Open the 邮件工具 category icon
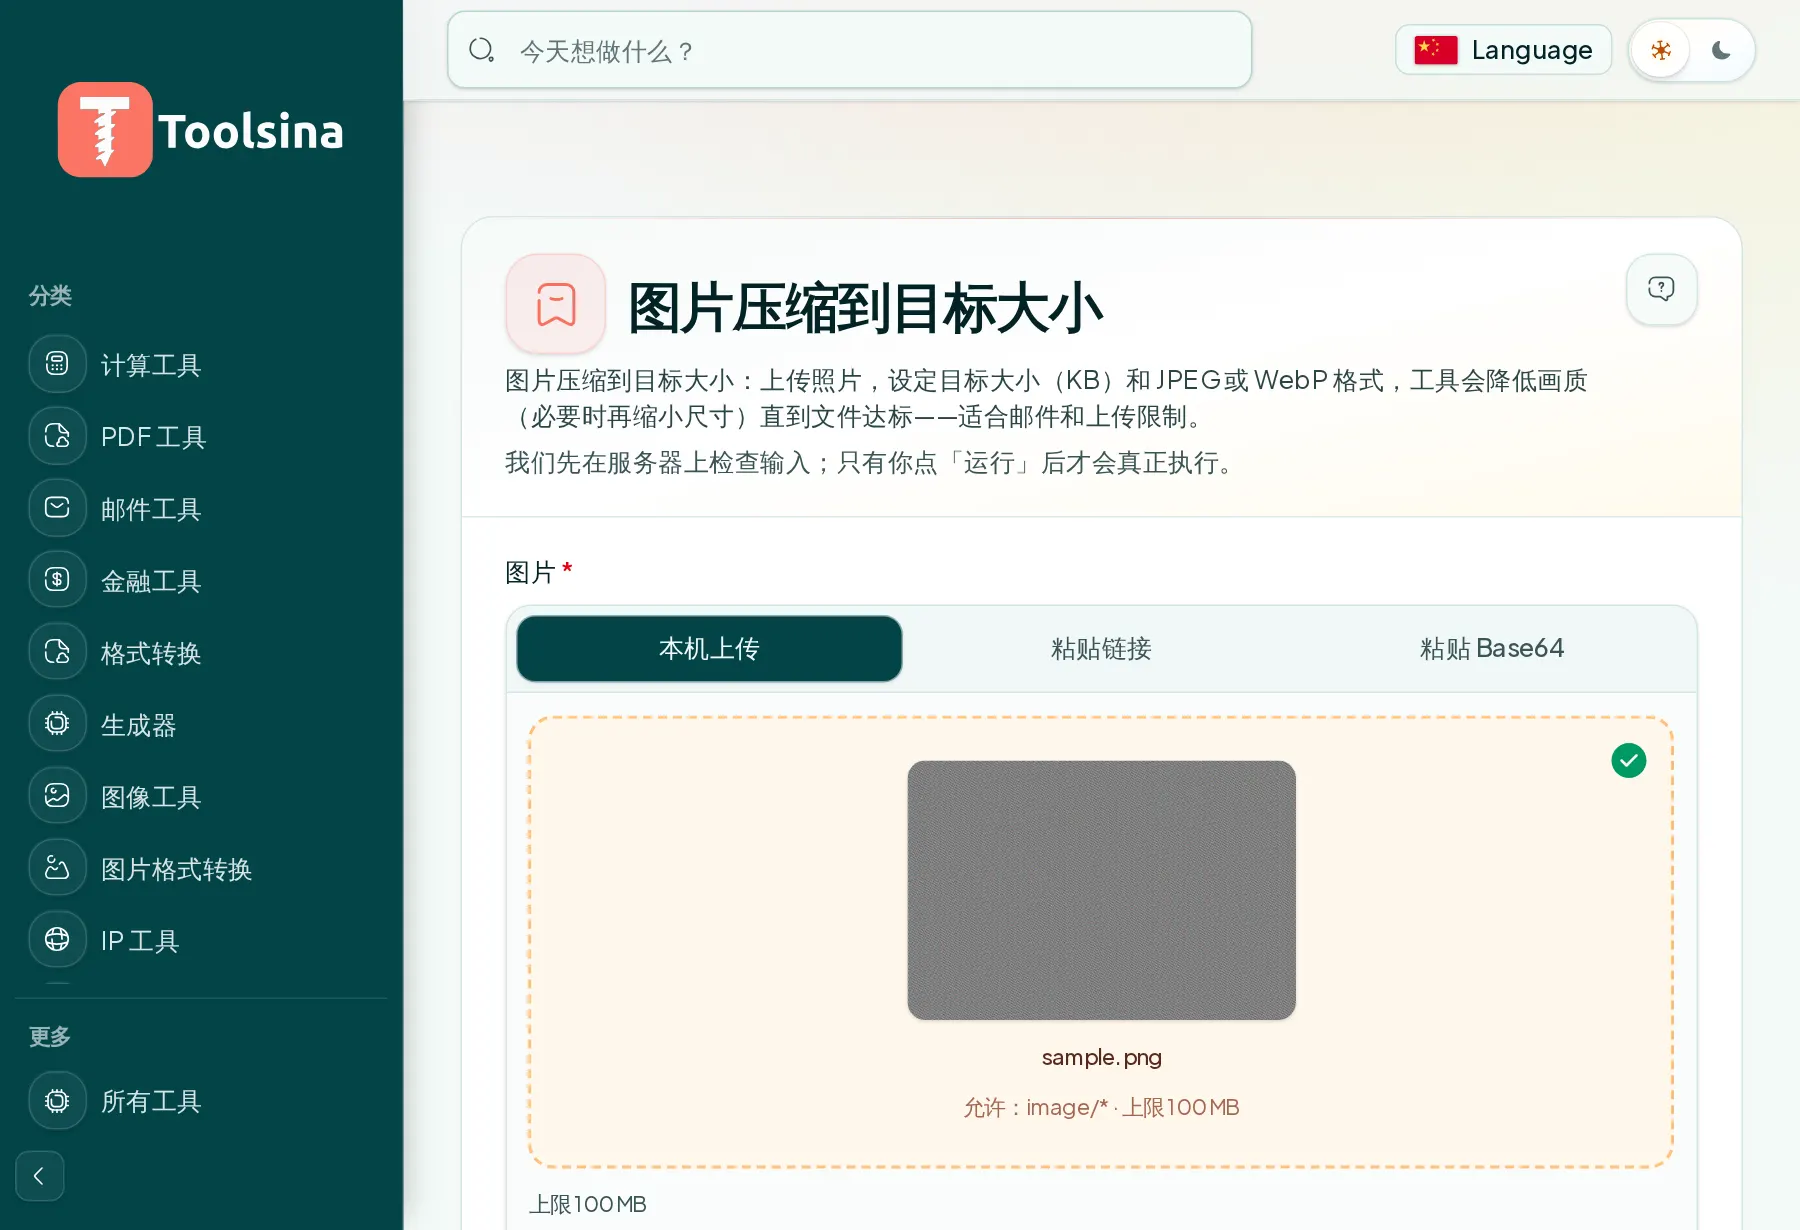The width and height of the screenshot is (1800, 1230). pos(57,508)
